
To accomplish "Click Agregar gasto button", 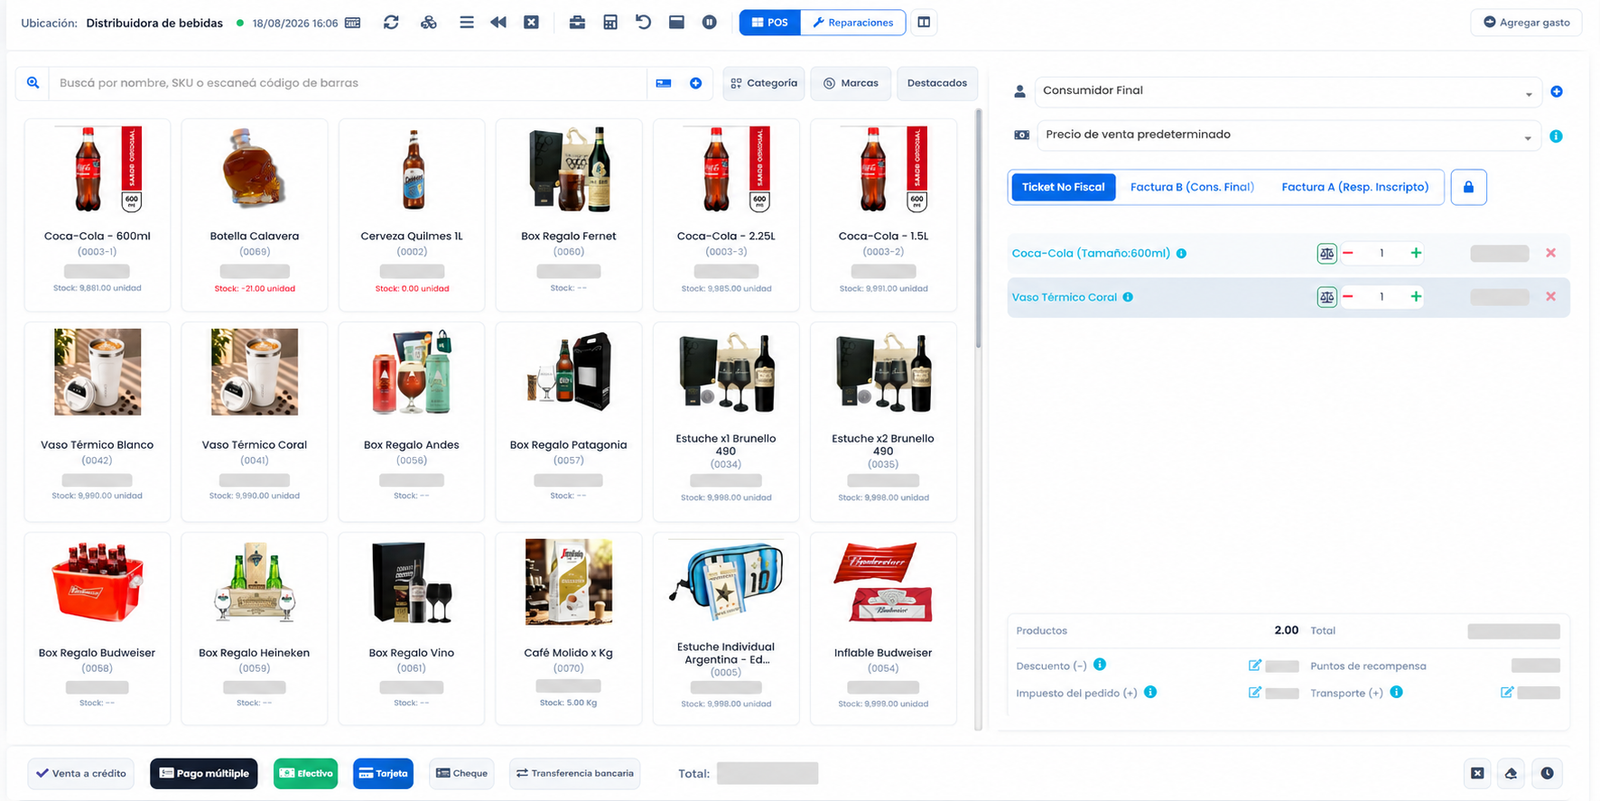I will click(1526, 22).
